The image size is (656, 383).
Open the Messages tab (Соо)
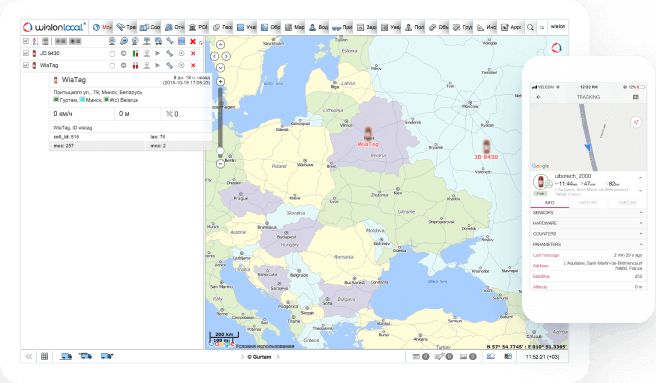click(x=150, y=27)
